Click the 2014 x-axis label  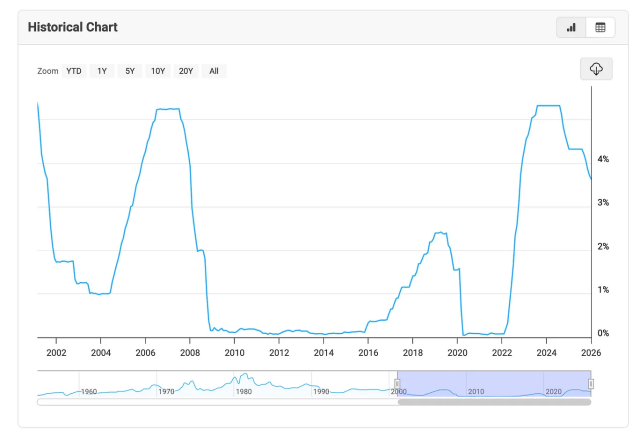[324, 352]
